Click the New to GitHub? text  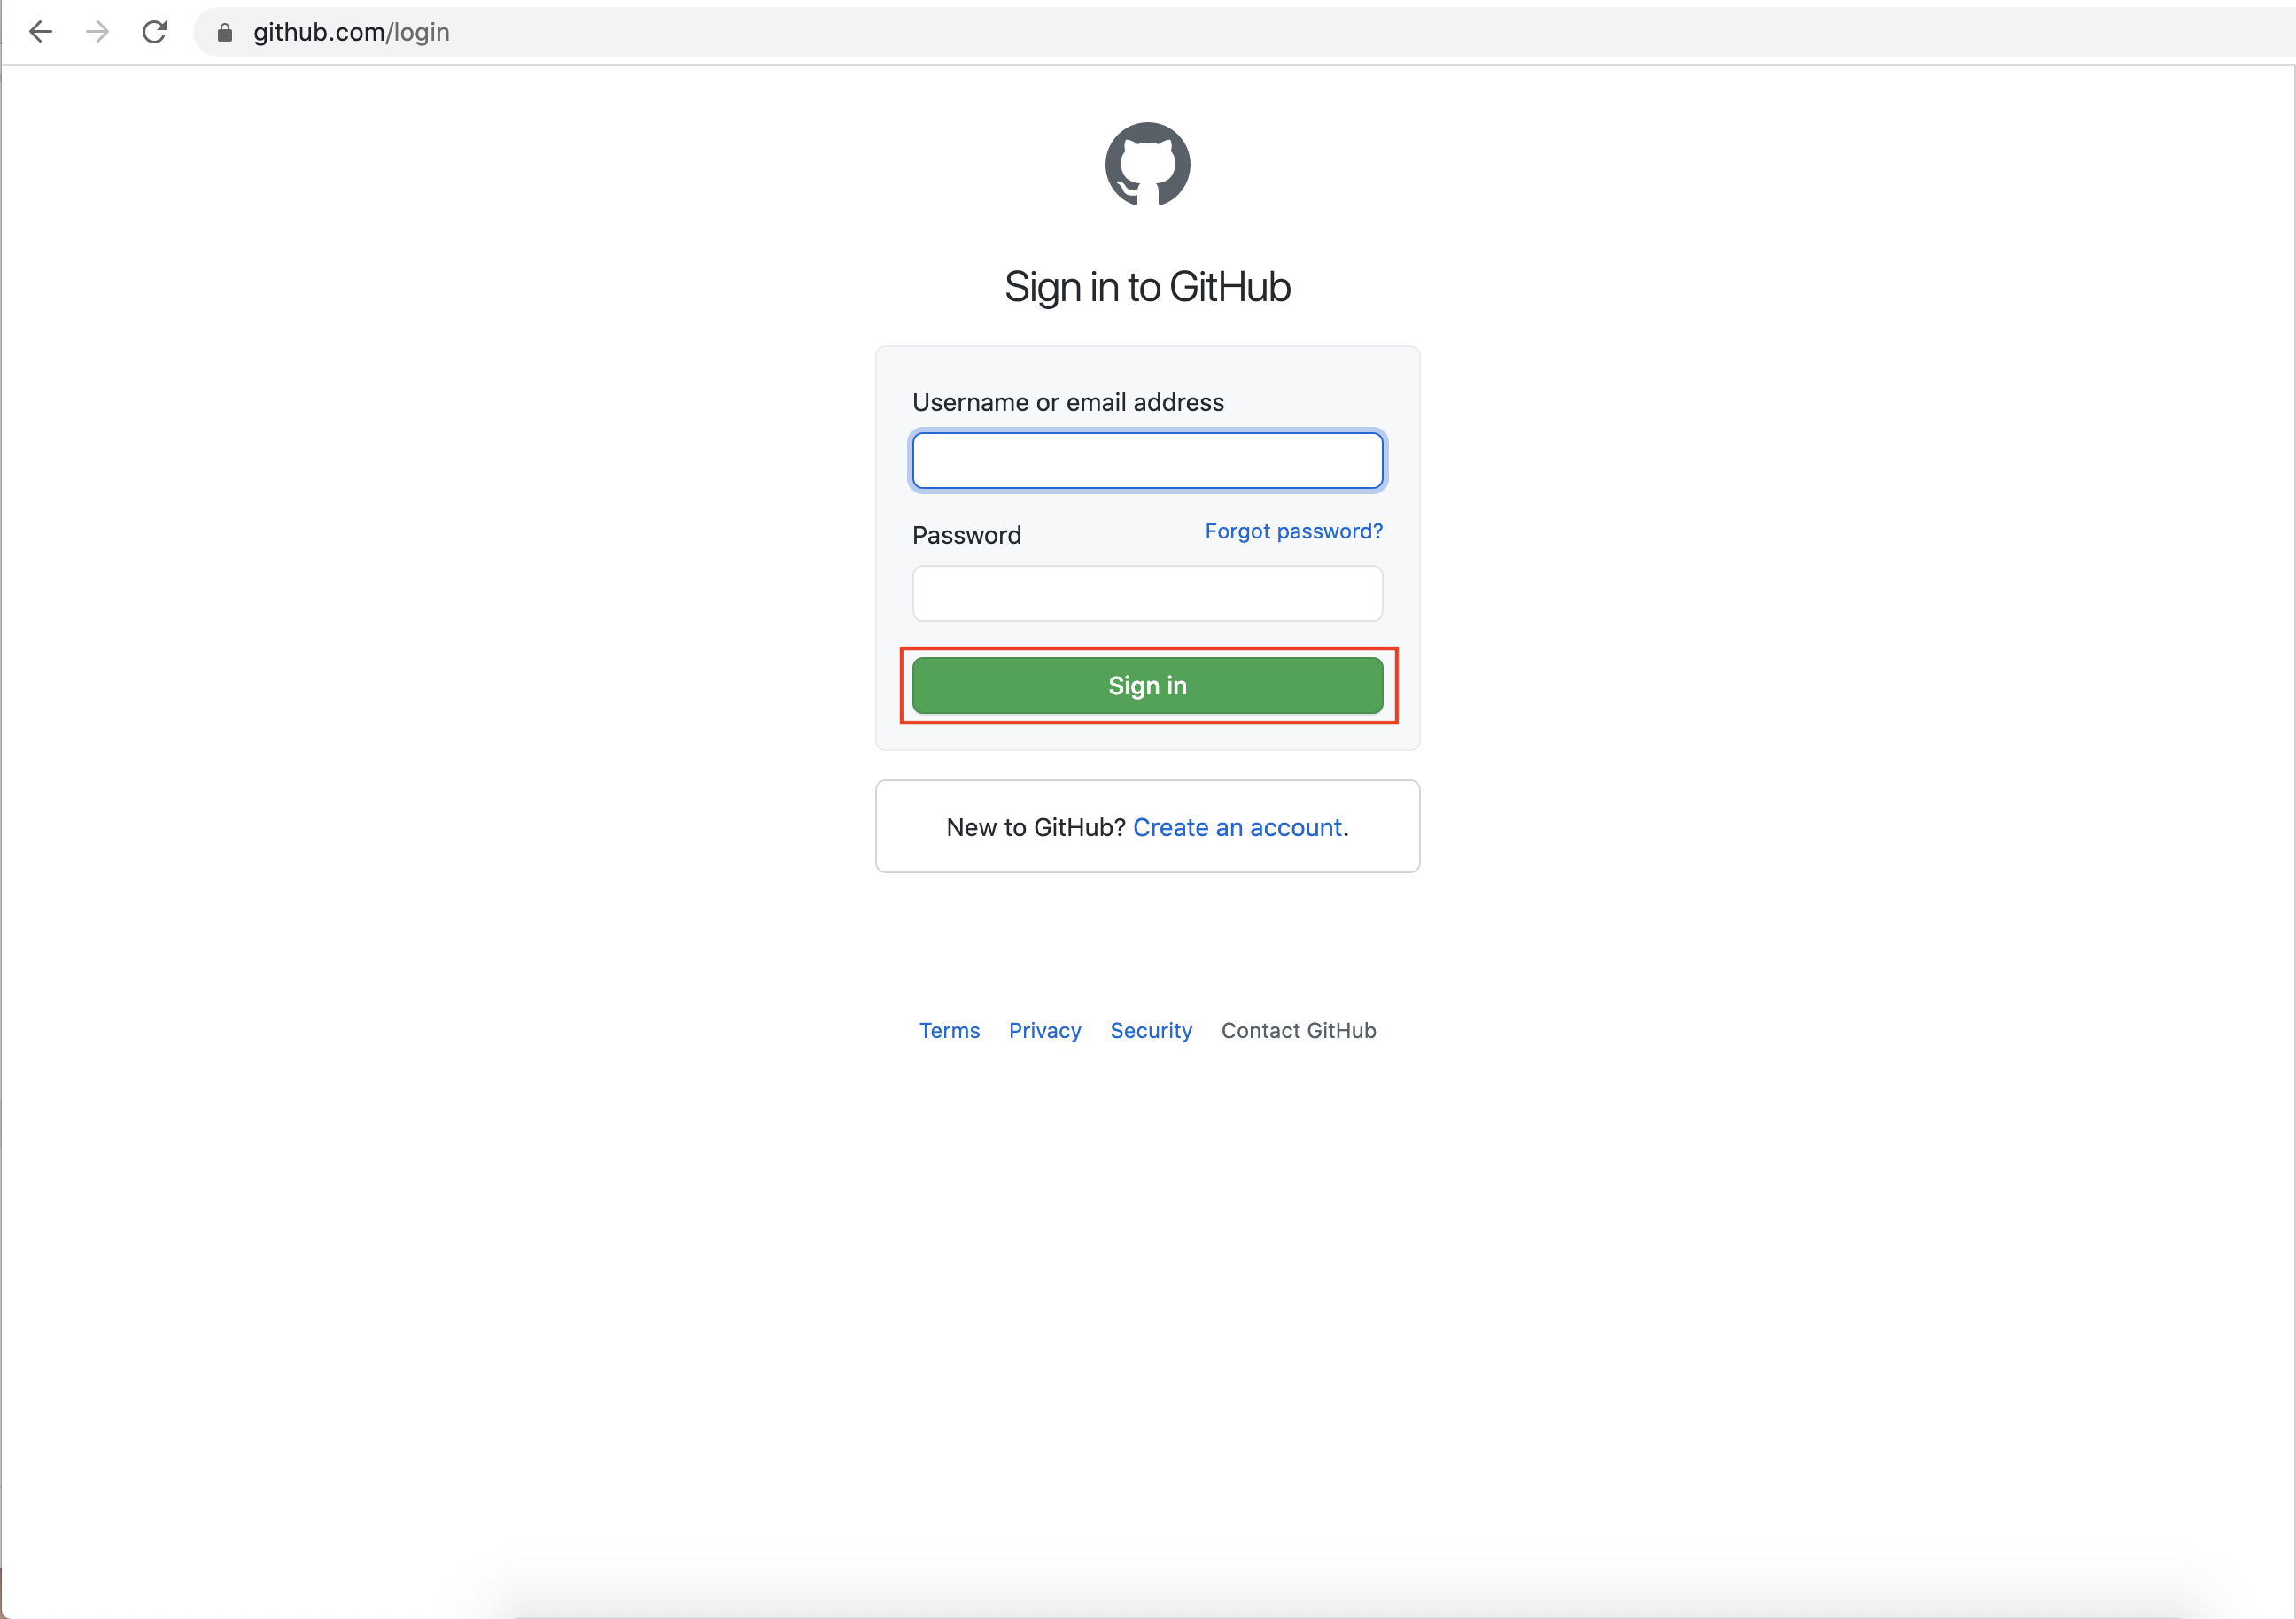tap(1035, 827)
